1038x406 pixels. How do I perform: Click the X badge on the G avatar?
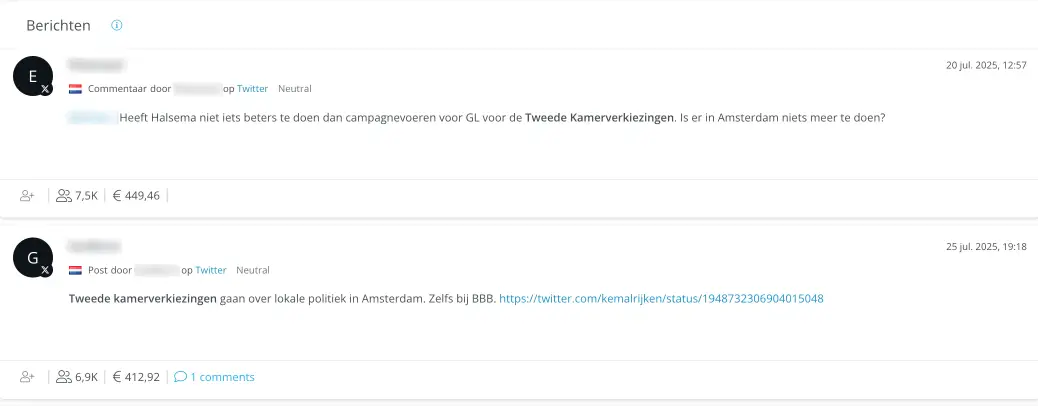tap(45, 270)
